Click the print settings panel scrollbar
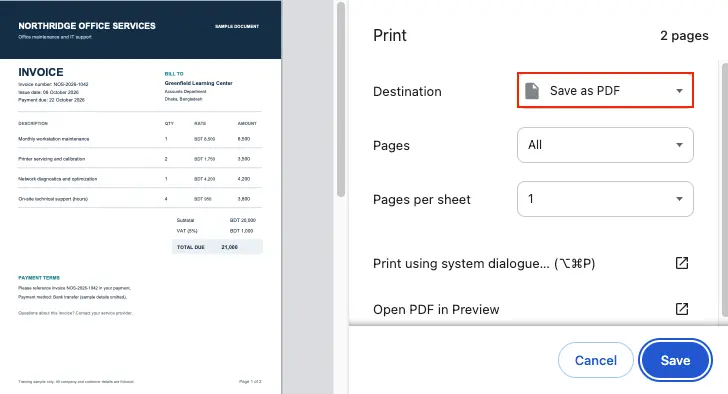Image resolution: width=728 pixels, height=394 pixels. (x=725, y=190)
